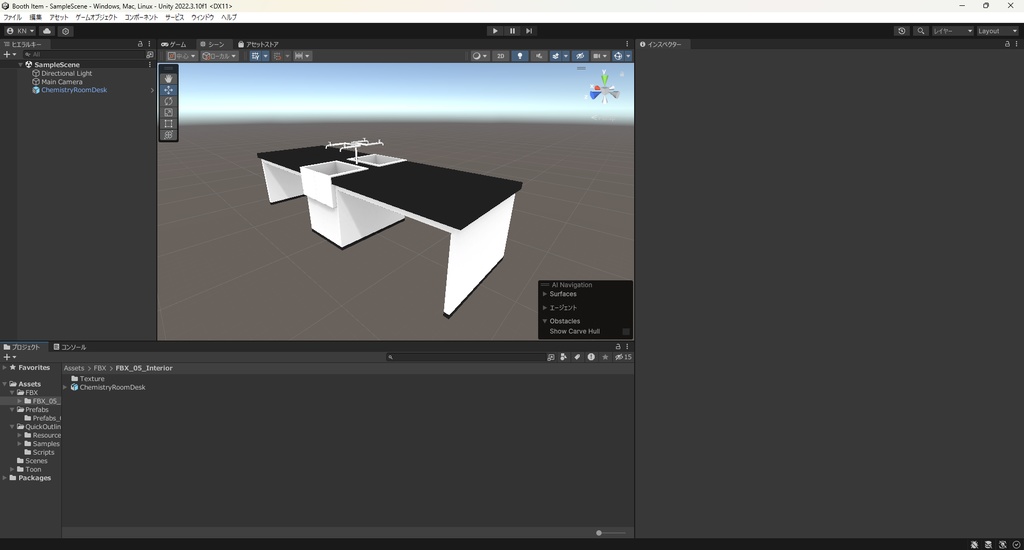Toggle Gizmos display in scene view
The image size is (1024, 550).
[618, 56]
